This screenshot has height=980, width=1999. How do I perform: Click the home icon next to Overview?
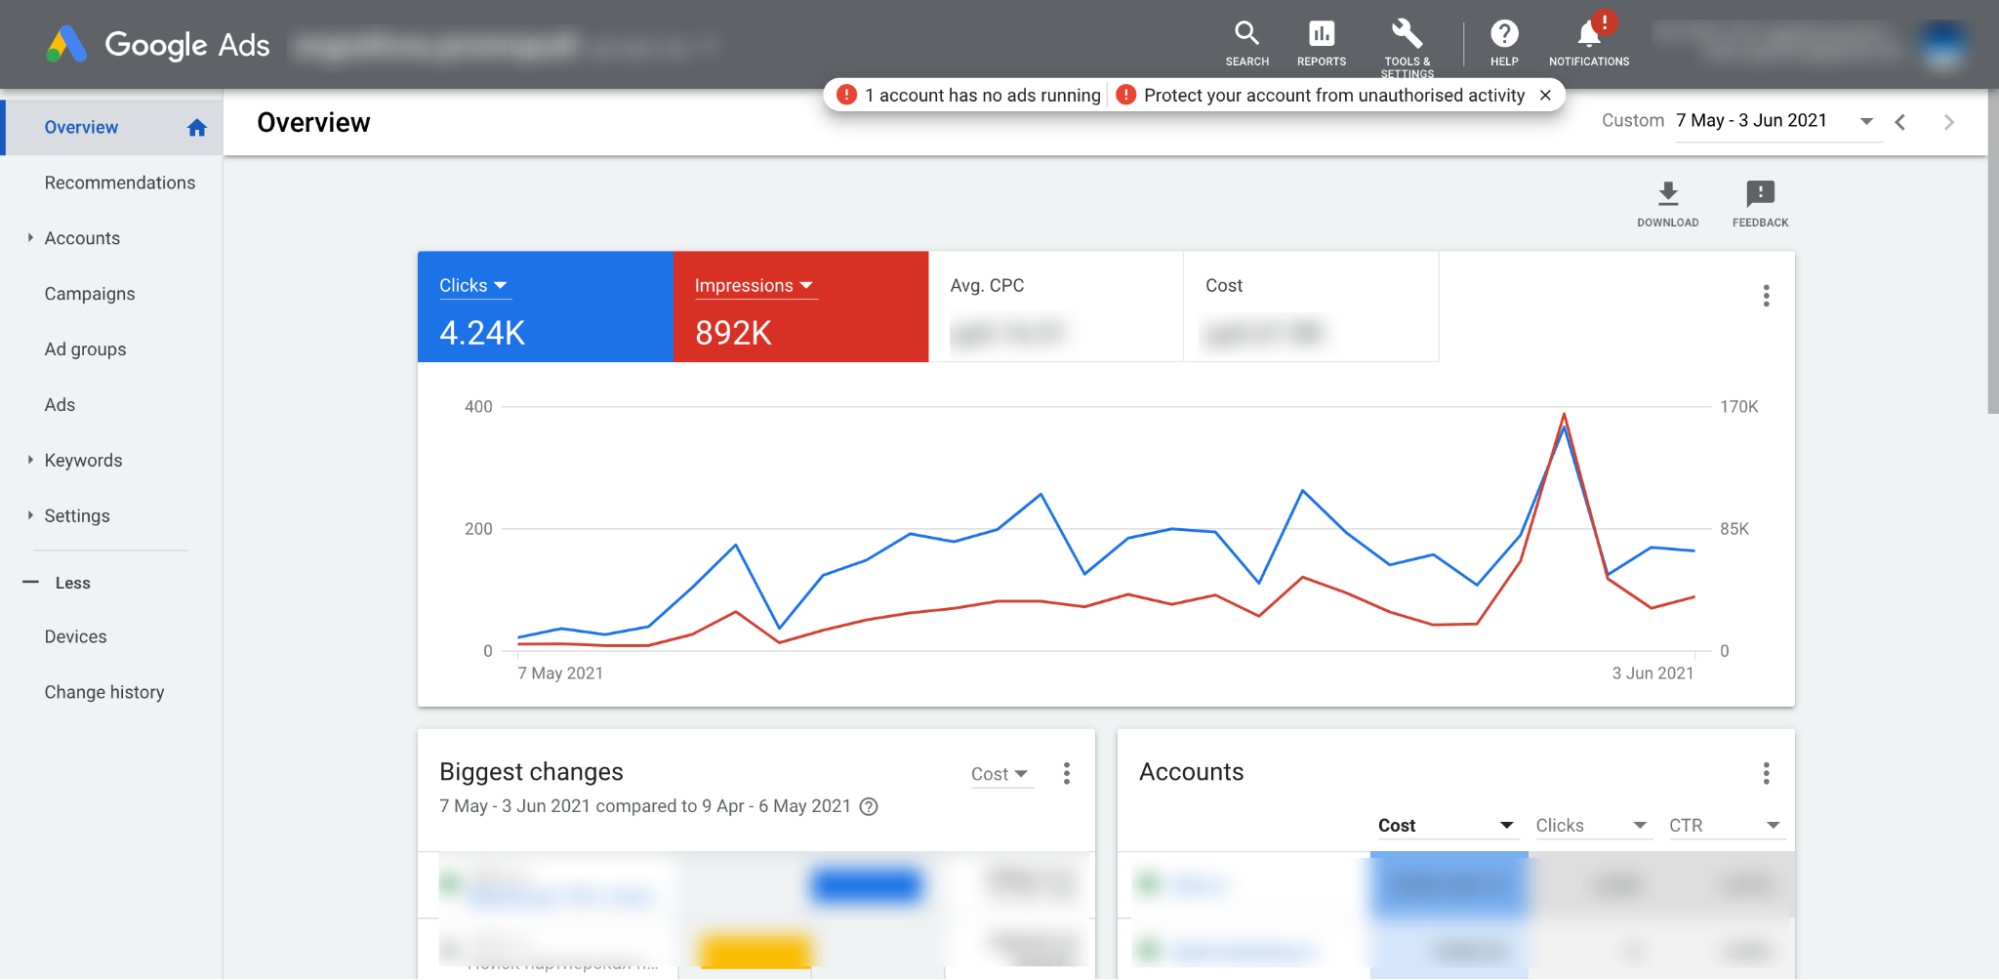coord(197,127)
